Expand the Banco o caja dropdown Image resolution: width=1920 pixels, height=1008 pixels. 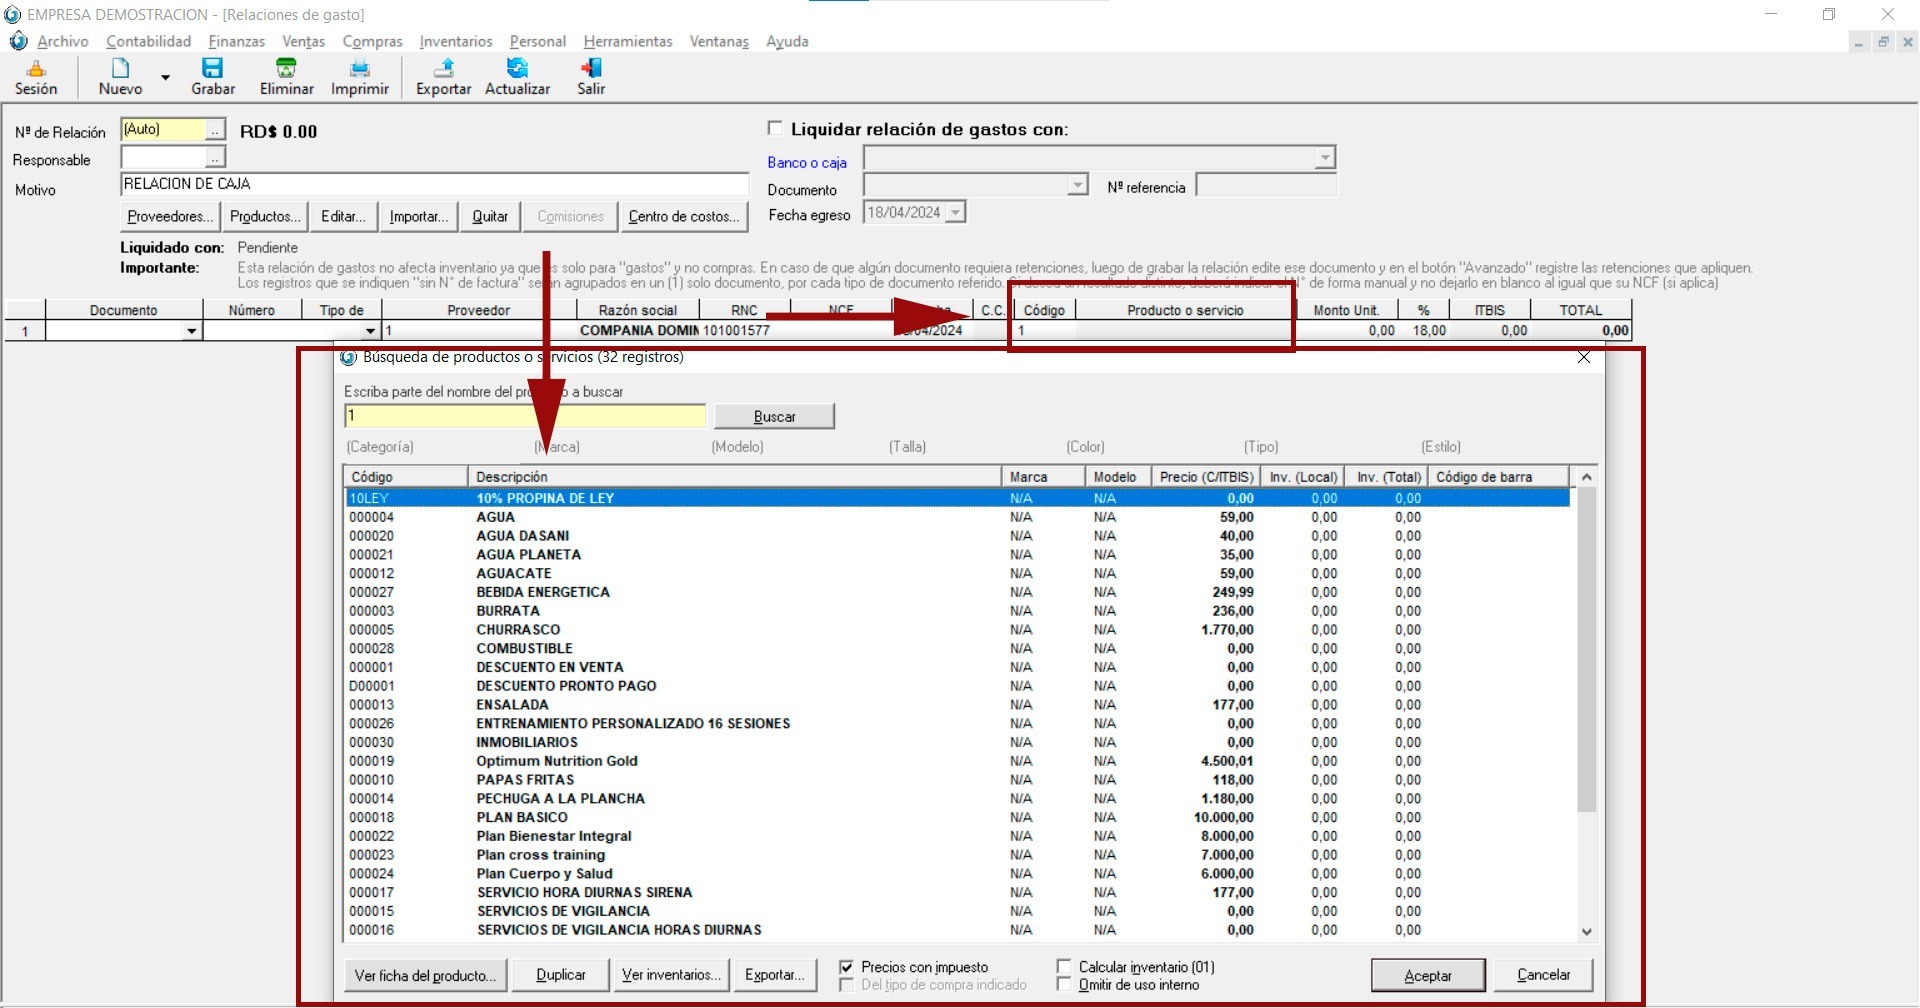pos(1324,159)
